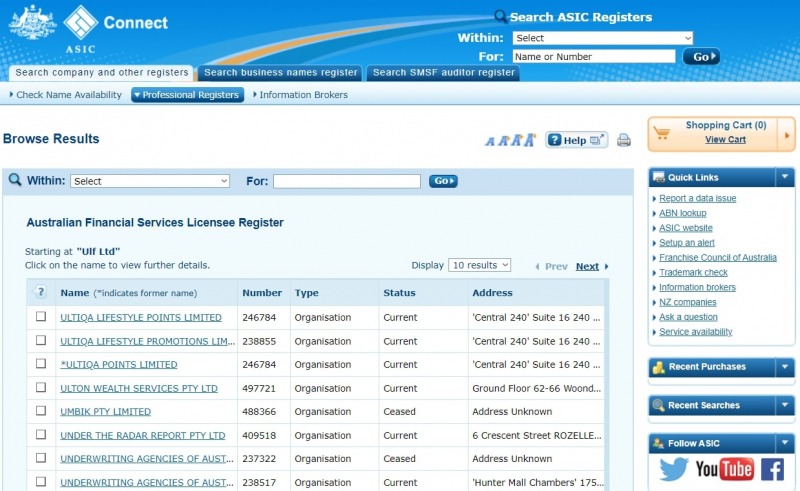This screenshot has height=491, width=800.
Task: Tick checkbox for UNDERWRITING AGENCIES number 237322
Action: (x=41, y=458)
